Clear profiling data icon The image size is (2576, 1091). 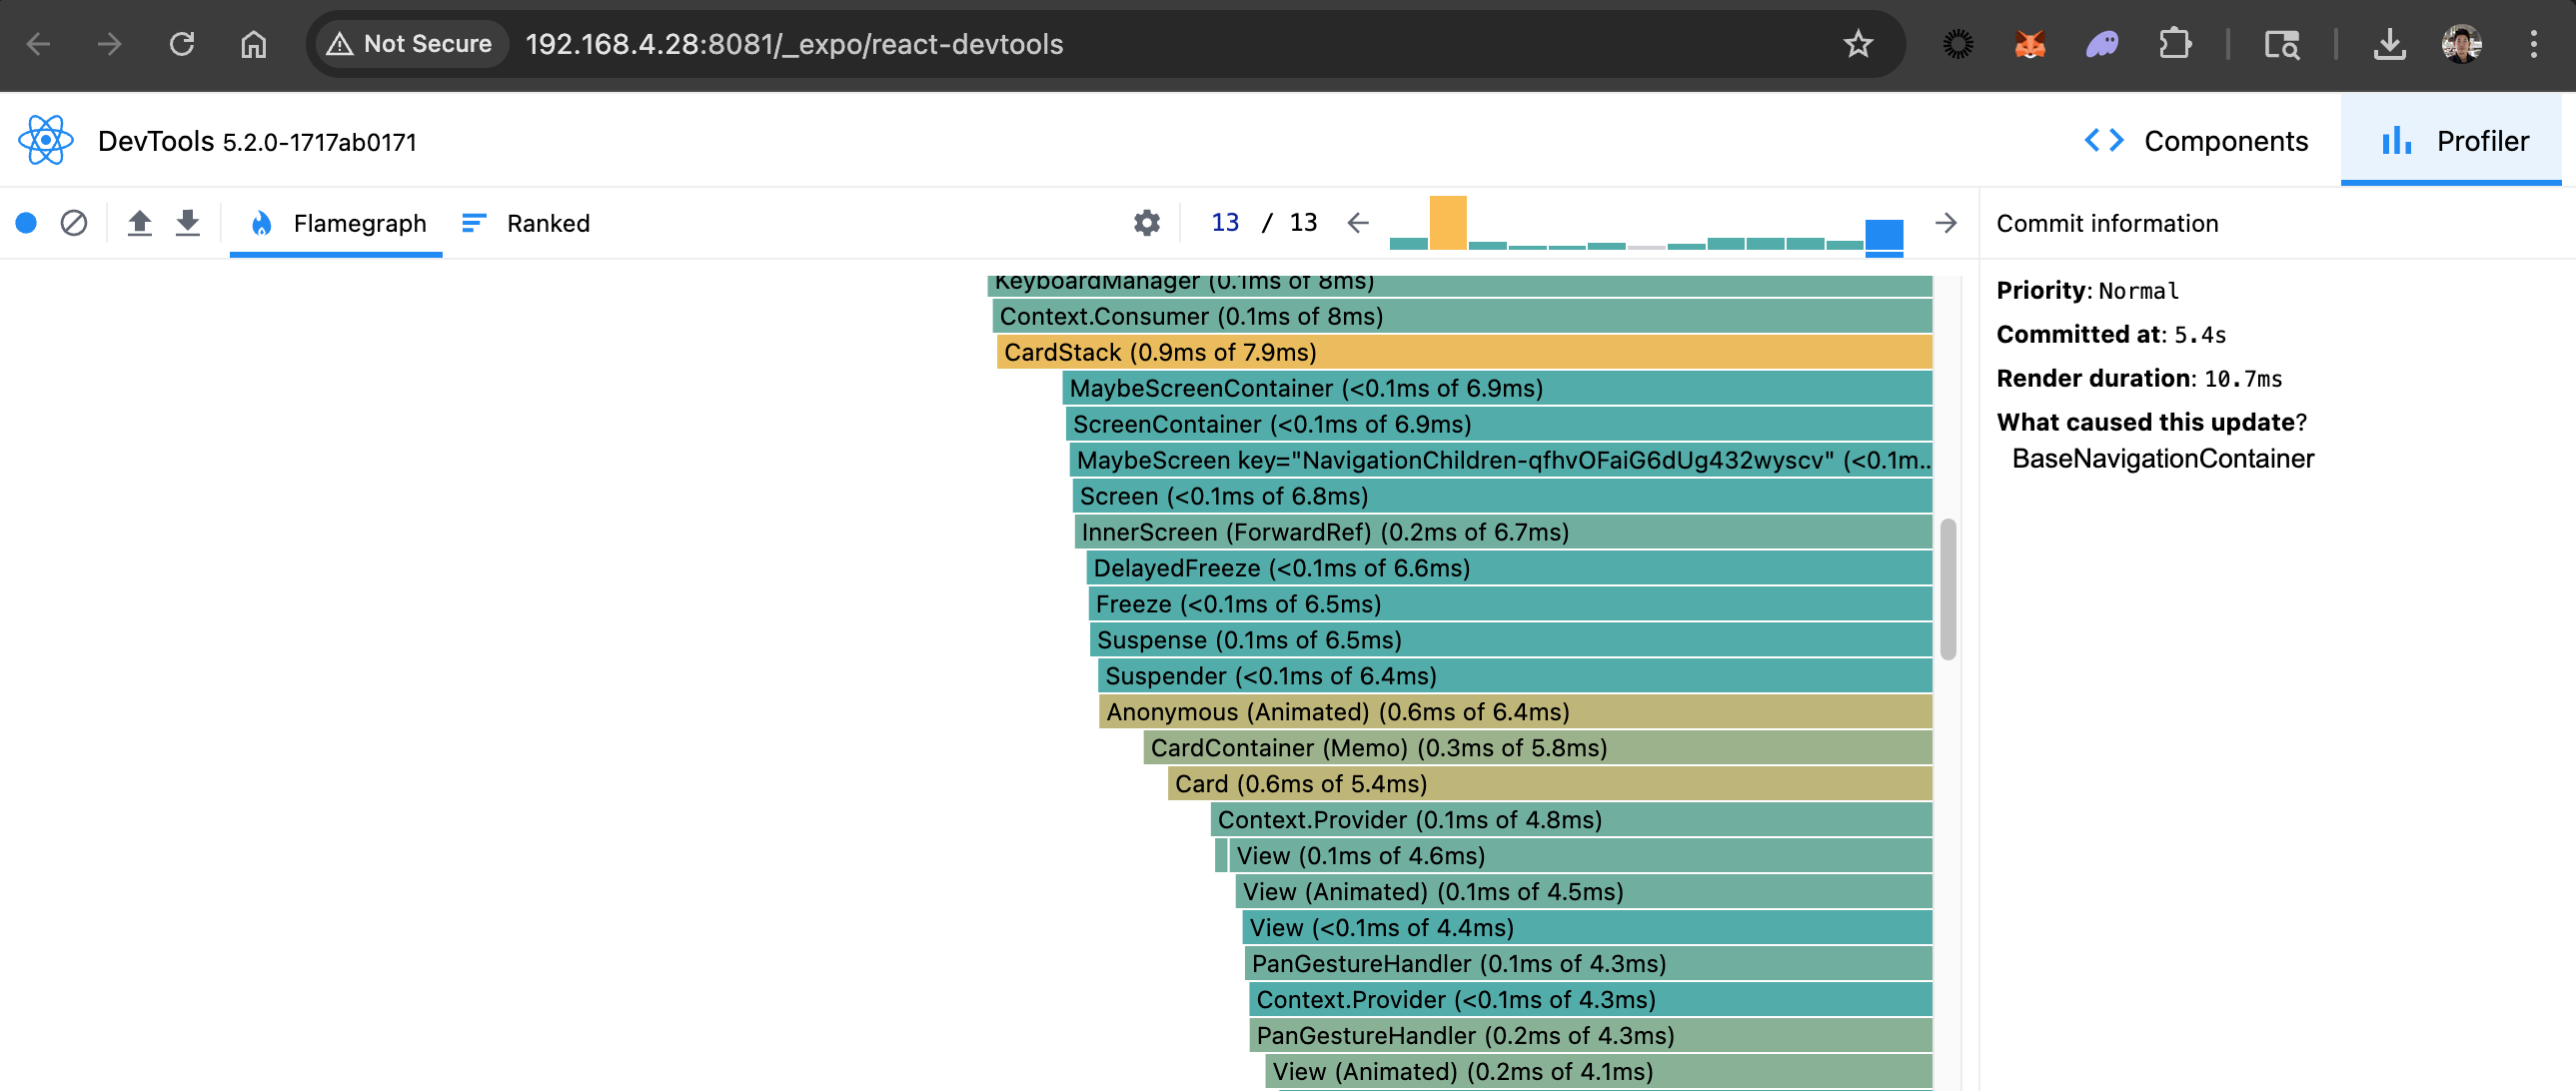pos(74,223)
